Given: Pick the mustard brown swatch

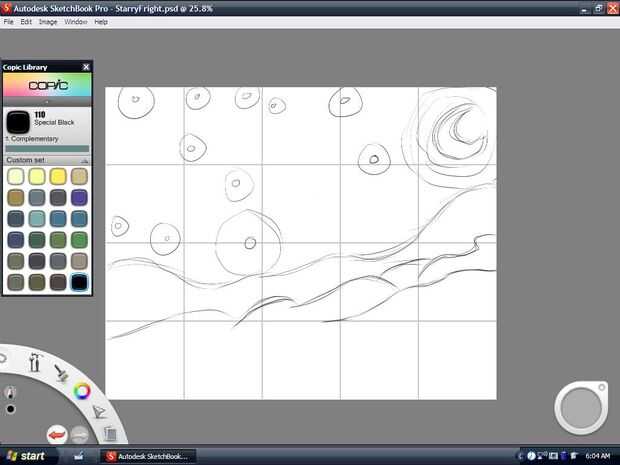Looking at the screenshot, I should [x=16, y=197].
